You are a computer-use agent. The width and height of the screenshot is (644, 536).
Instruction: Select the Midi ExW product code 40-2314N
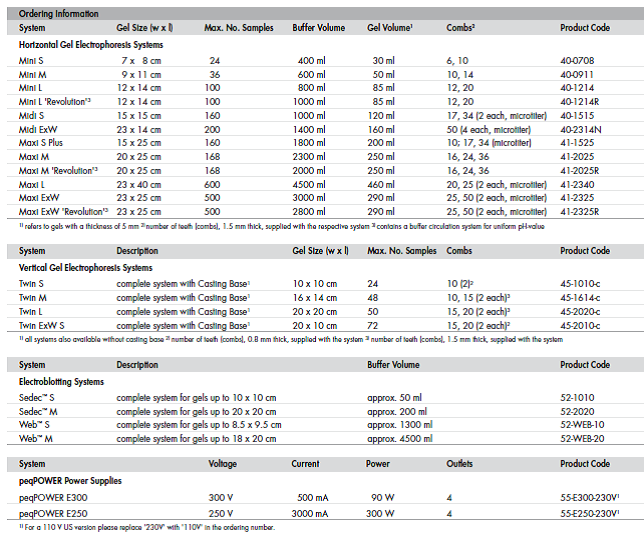point(581,130)
